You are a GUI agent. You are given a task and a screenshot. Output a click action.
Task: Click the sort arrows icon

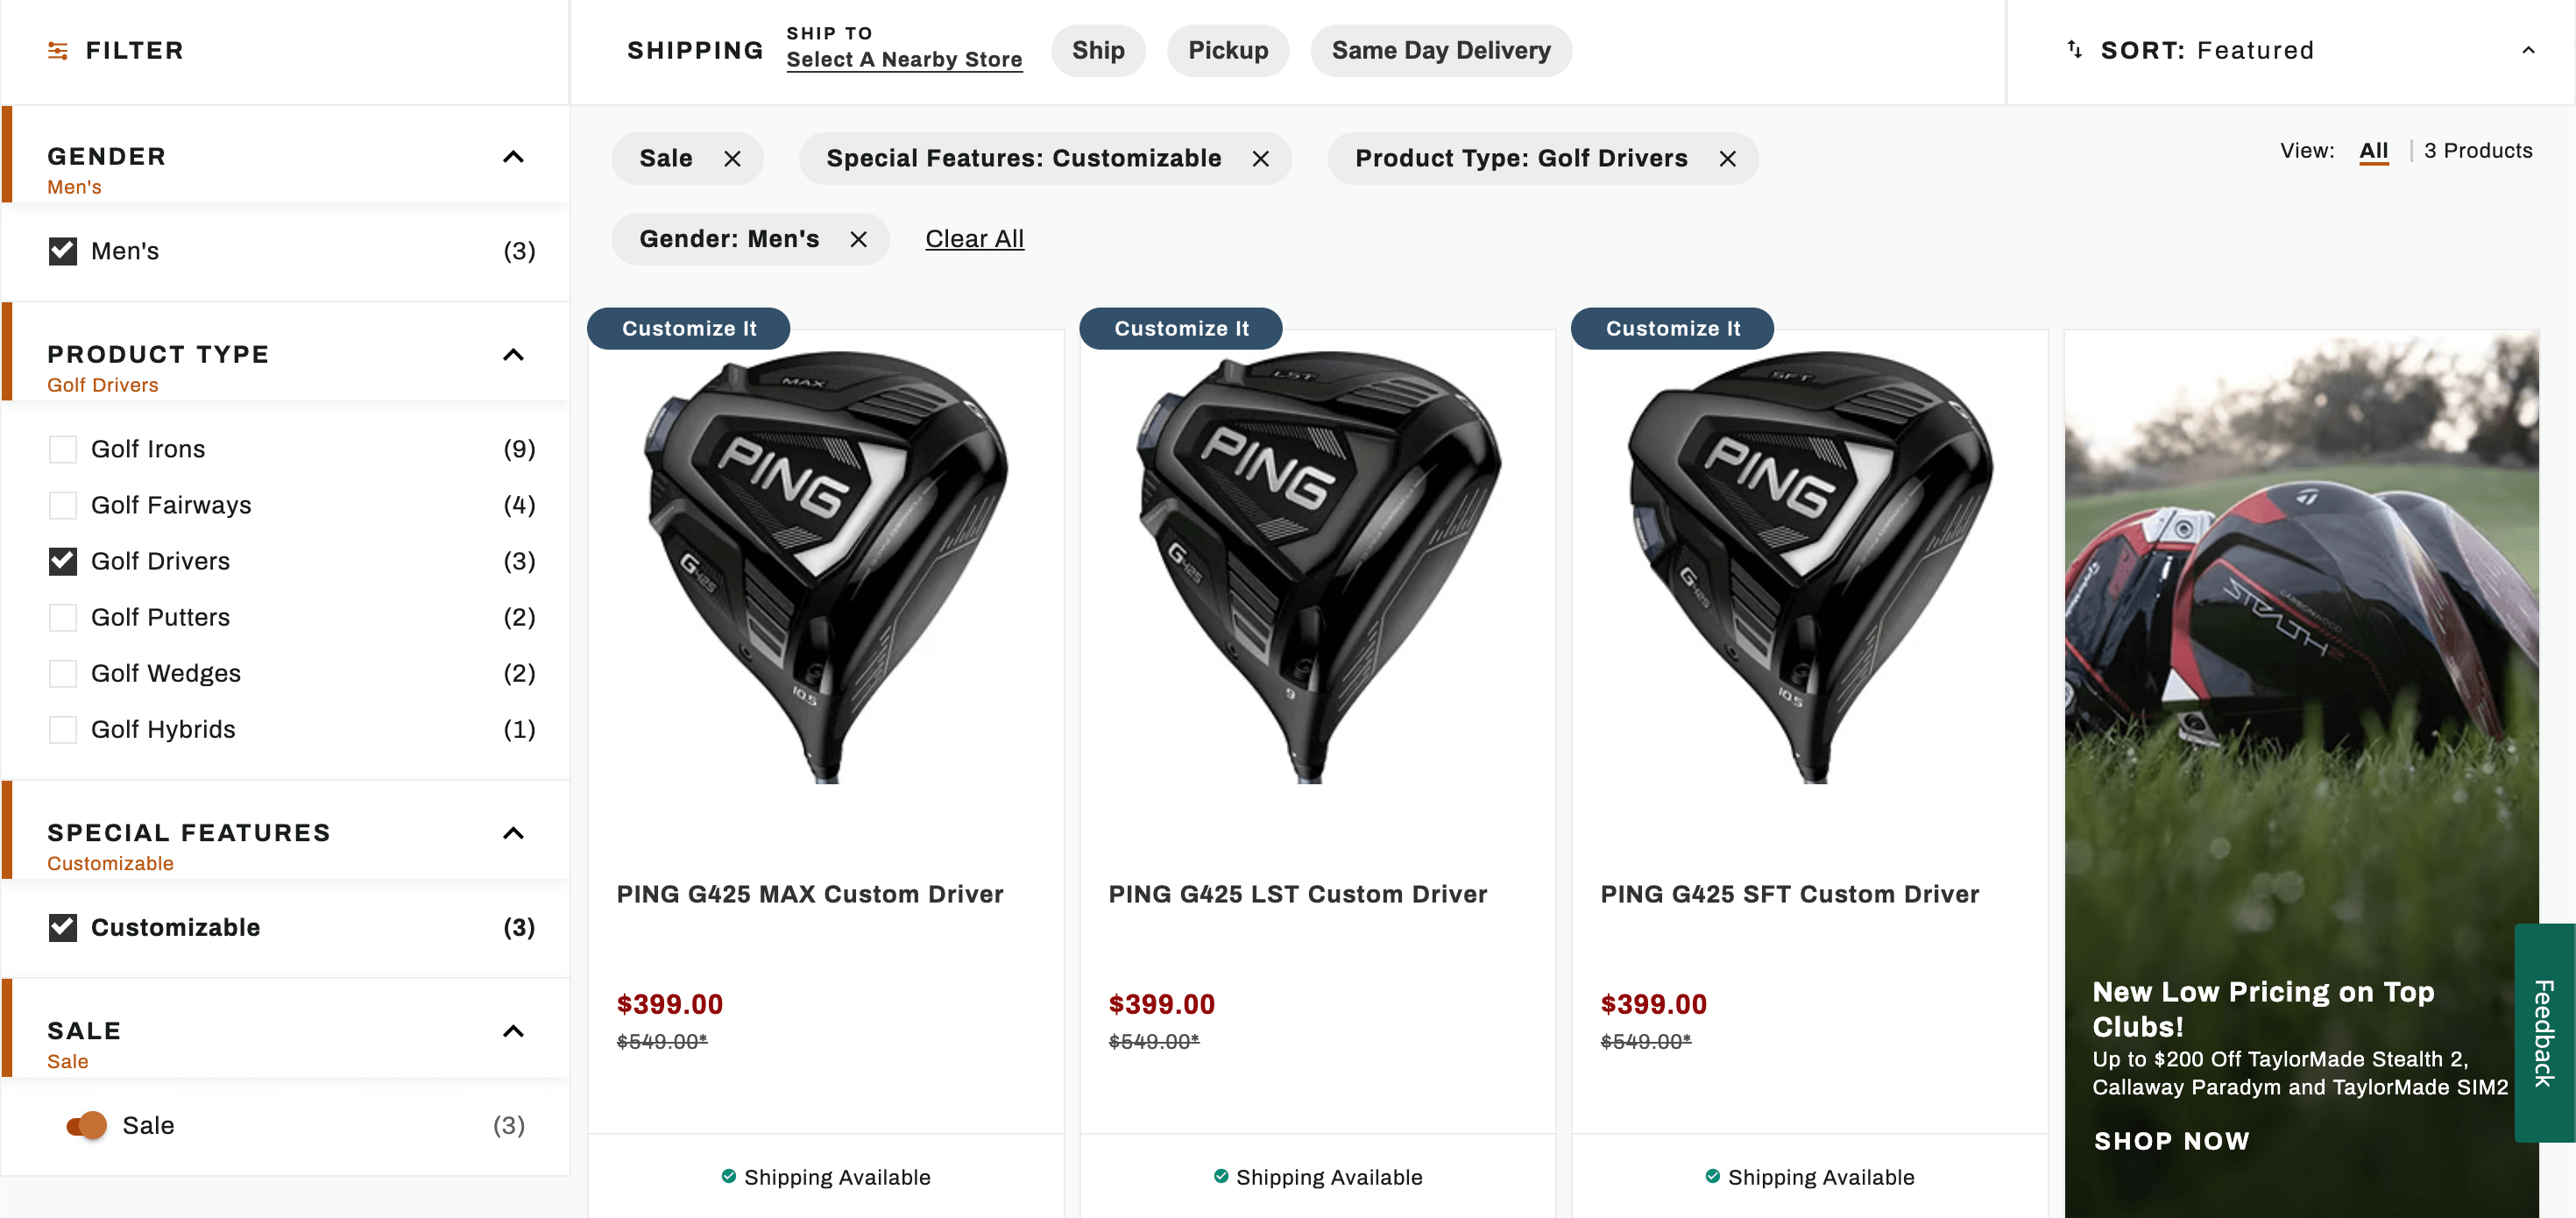2075,50
